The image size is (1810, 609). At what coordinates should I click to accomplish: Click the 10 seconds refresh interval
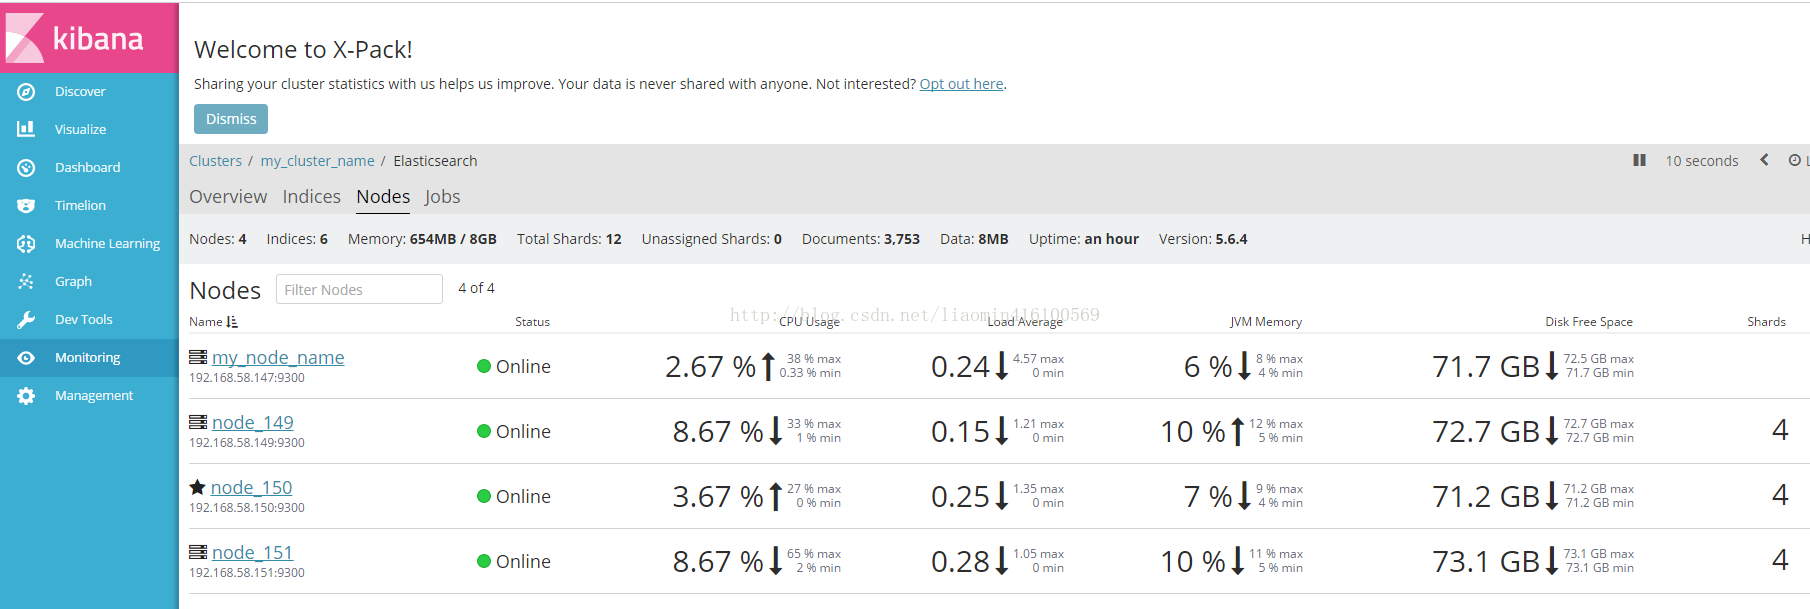pos(1701,161)
